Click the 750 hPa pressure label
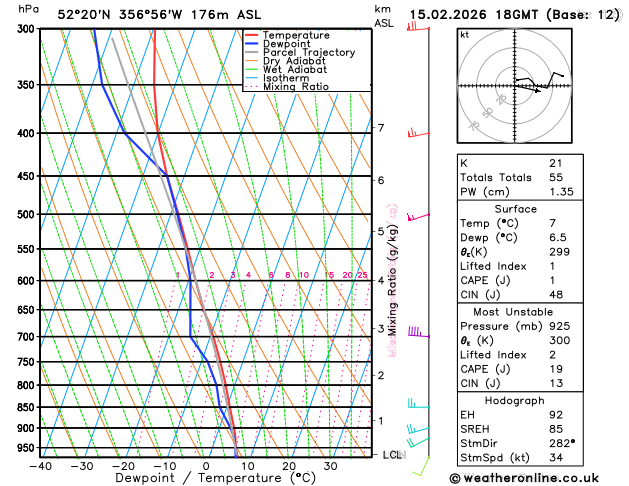This screenshot has width=629, height=486. (28, 362)
